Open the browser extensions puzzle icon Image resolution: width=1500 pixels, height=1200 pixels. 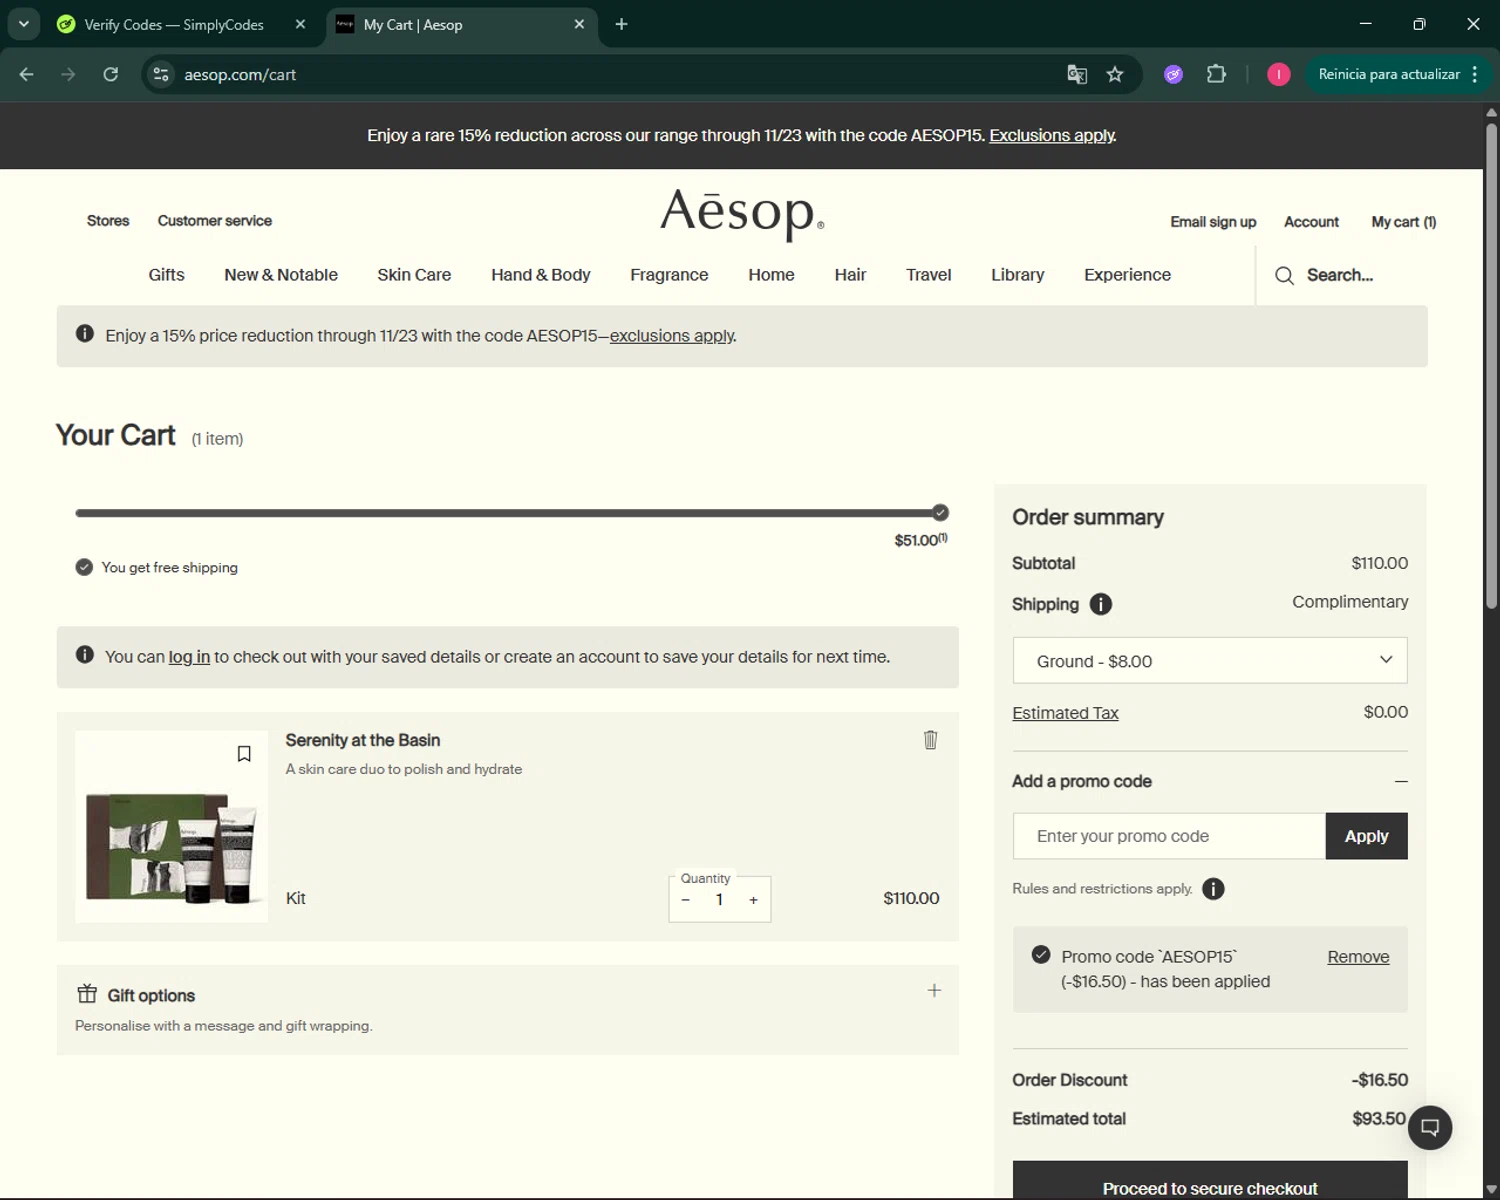(1216, 75)
